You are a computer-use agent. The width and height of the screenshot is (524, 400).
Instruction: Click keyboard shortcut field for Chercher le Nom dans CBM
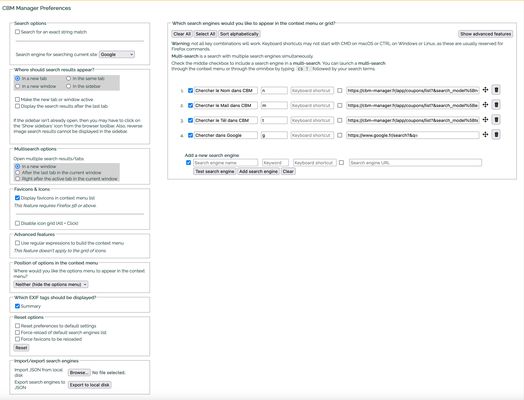click(x=312, y=91)
